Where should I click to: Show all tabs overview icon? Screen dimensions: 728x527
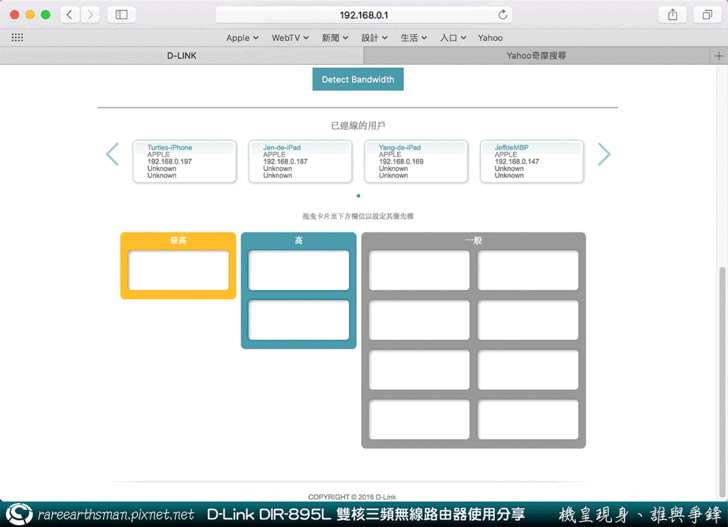(x=707, y=15)
